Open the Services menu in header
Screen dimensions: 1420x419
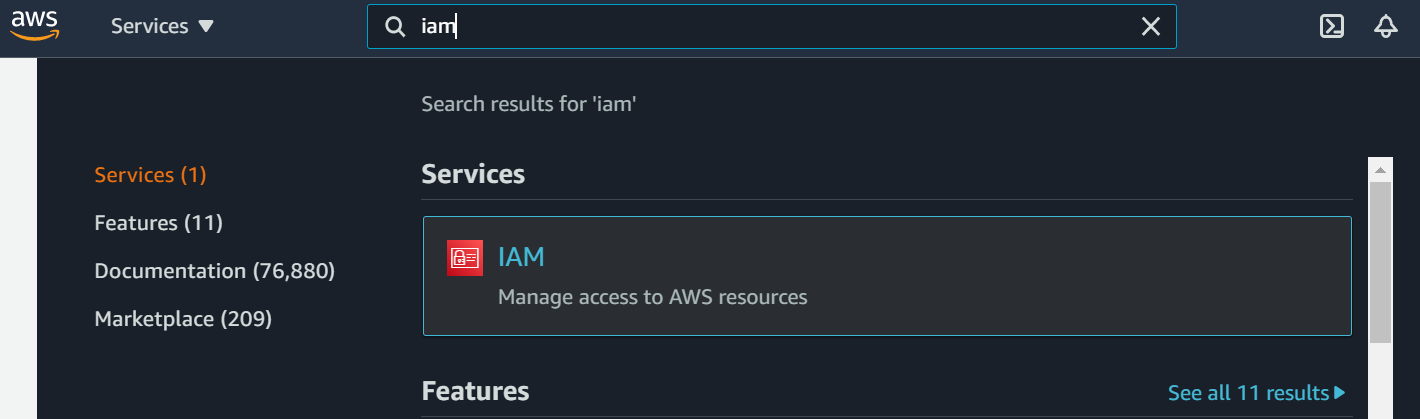(x=162, y=27)
